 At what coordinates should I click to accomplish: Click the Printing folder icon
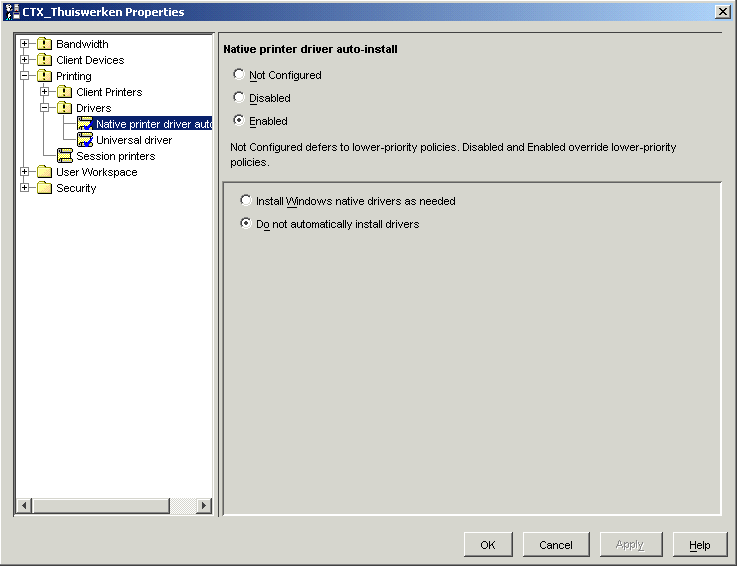[x=44, y=76]
